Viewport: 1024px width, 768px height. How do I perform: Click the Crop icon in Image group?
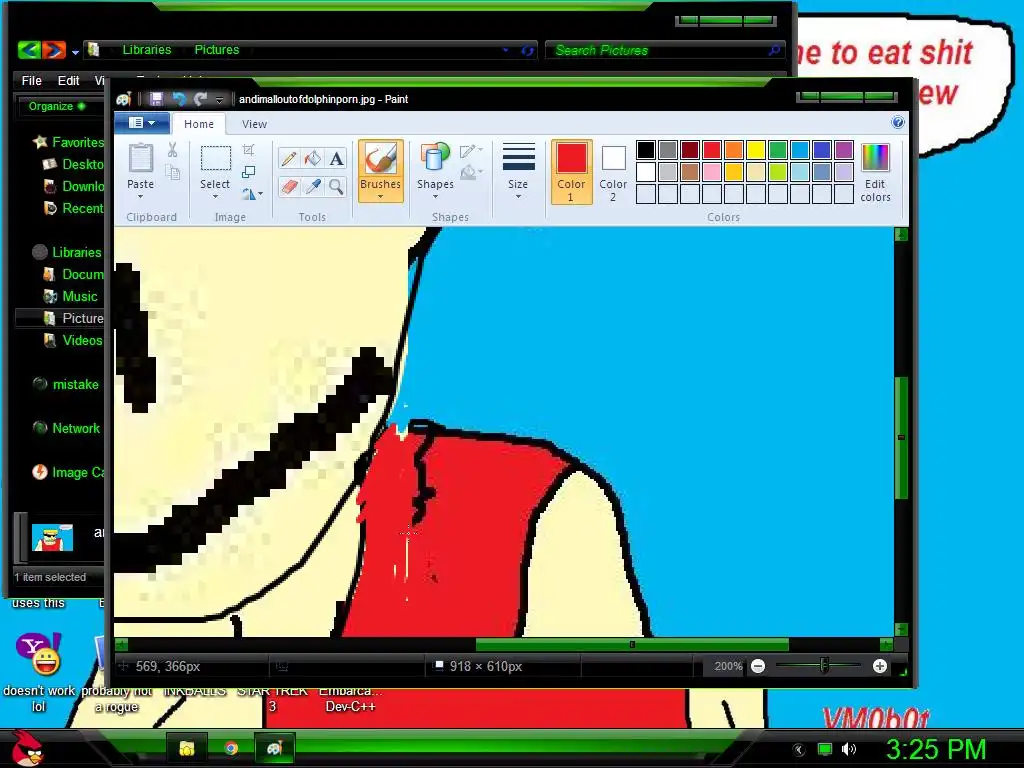click(248, 150)
